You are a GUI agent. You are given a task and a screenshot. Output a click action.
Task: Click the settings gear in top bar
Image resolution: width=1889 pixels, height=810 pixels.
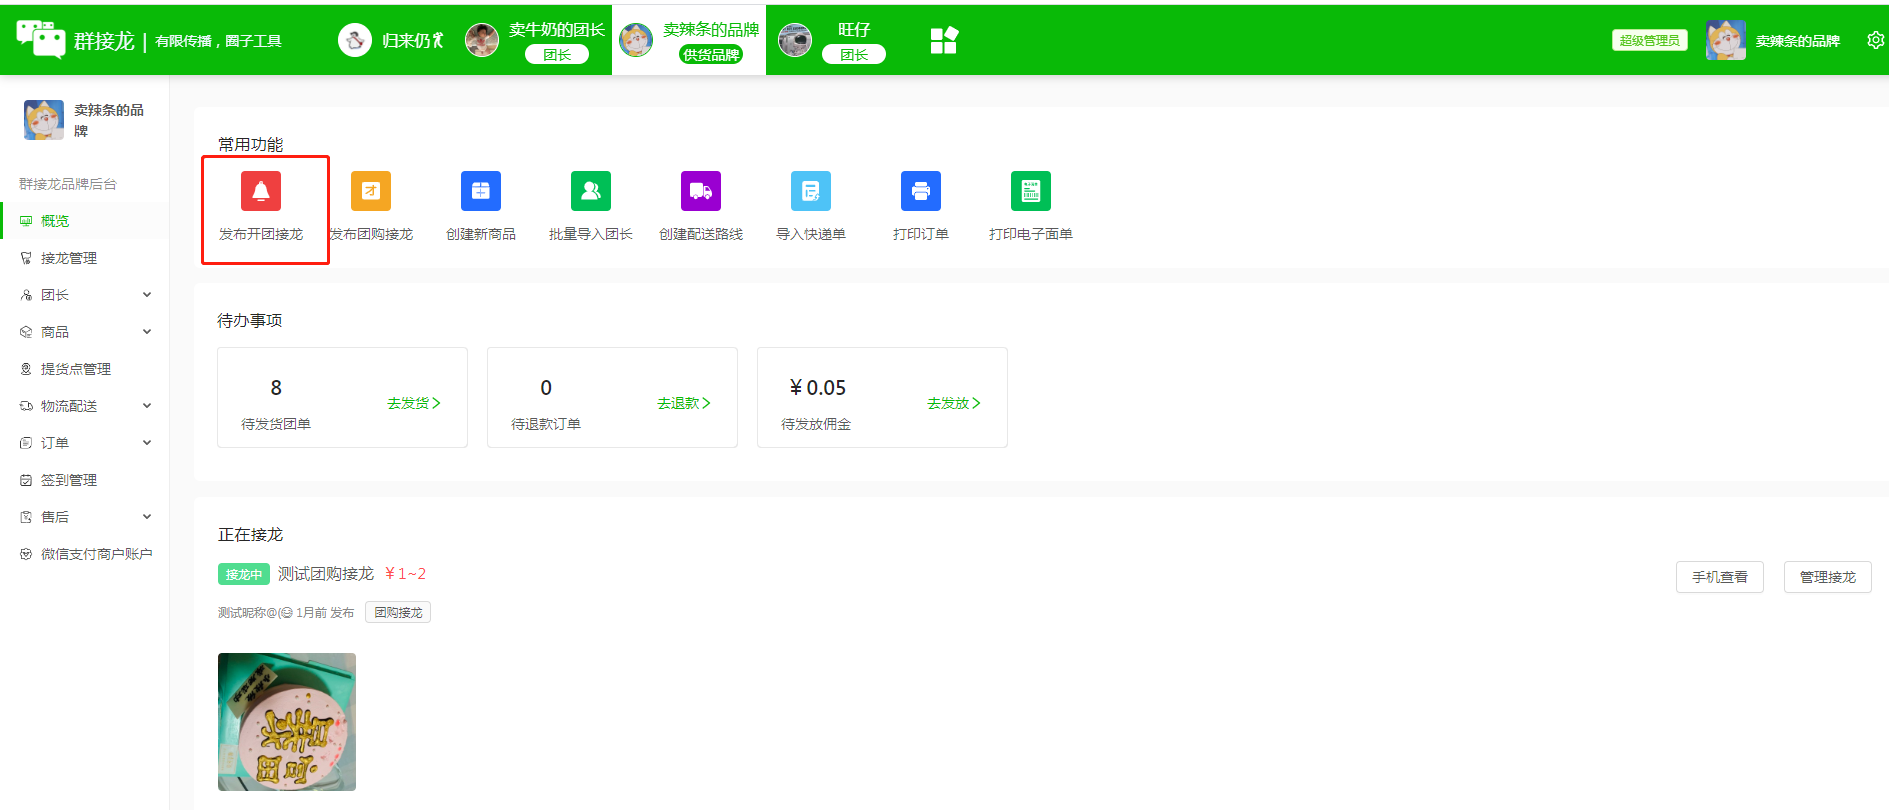[x=1876, y=40]
